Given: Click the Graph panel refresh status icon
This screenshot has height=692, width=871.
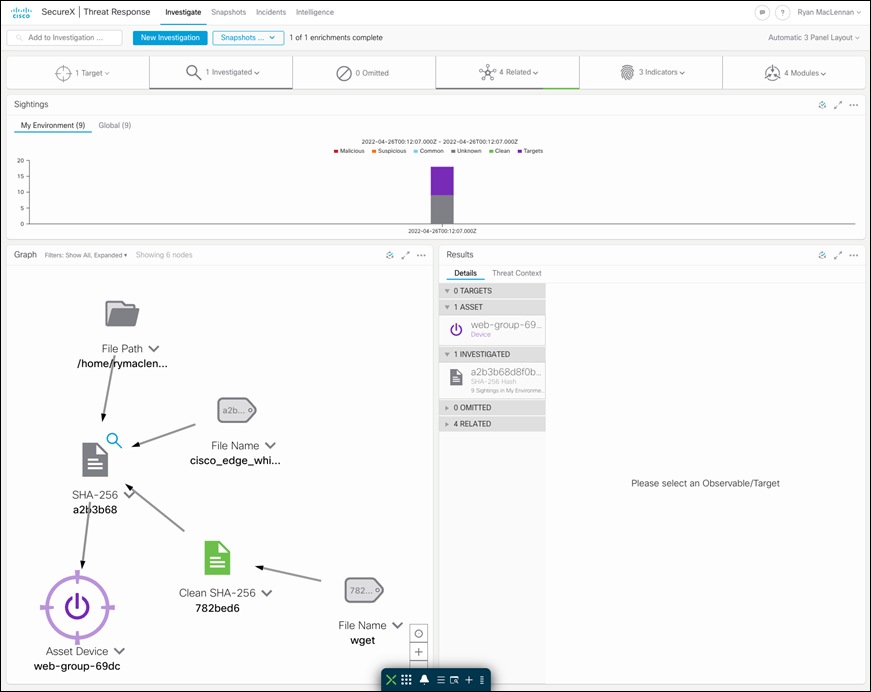Looking at the screenshot, I should pyautogui.click(x=390, y=255).
